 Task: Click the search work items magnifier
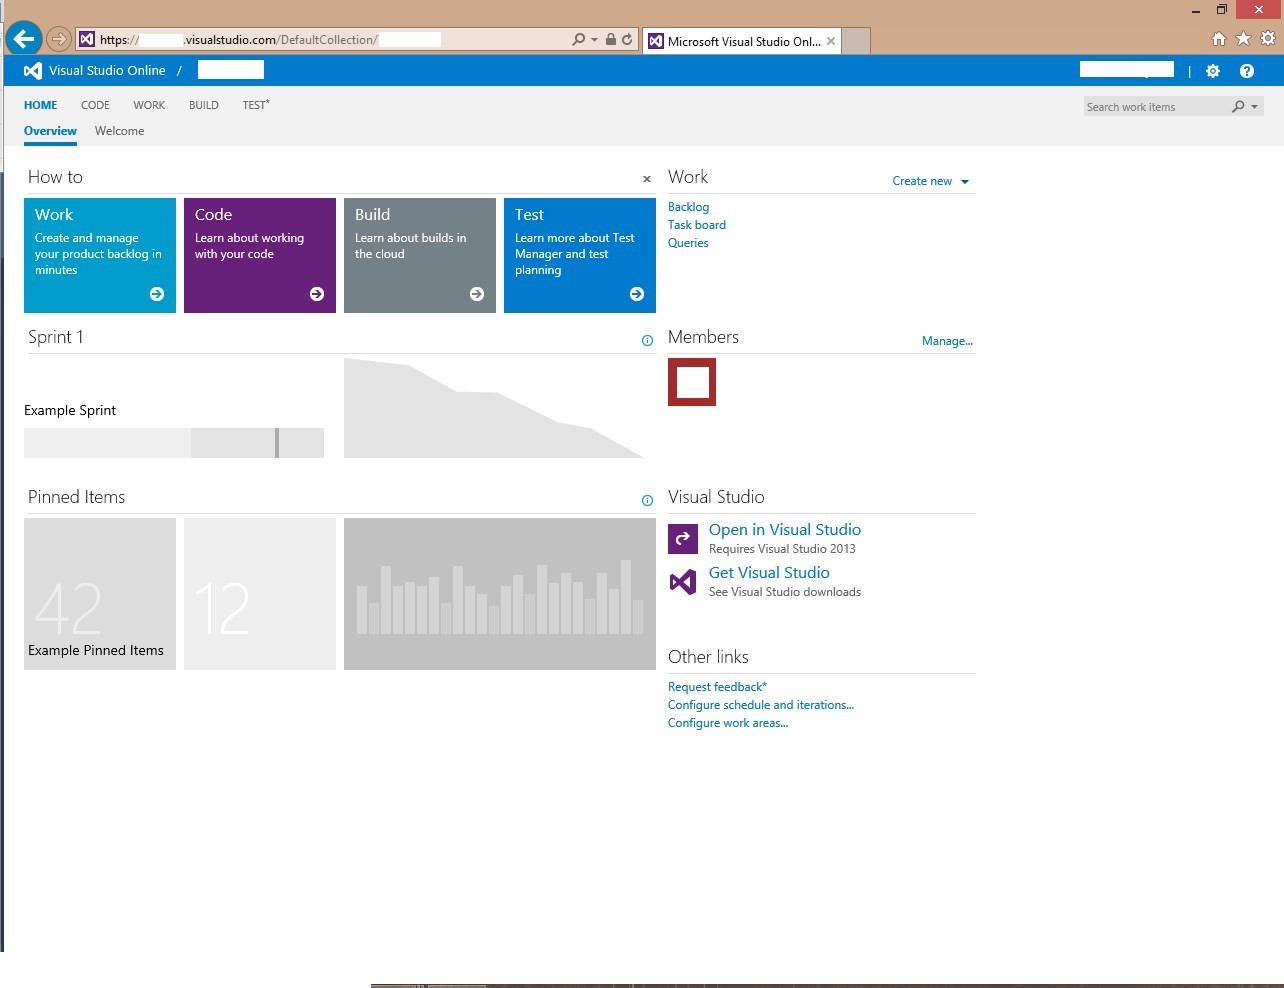pyautogui.click(x=1238, y=107)
